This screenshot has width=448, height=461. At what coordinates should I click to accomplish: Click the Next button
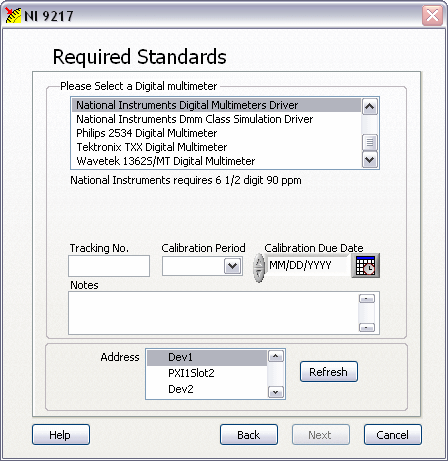pos(321,435)
